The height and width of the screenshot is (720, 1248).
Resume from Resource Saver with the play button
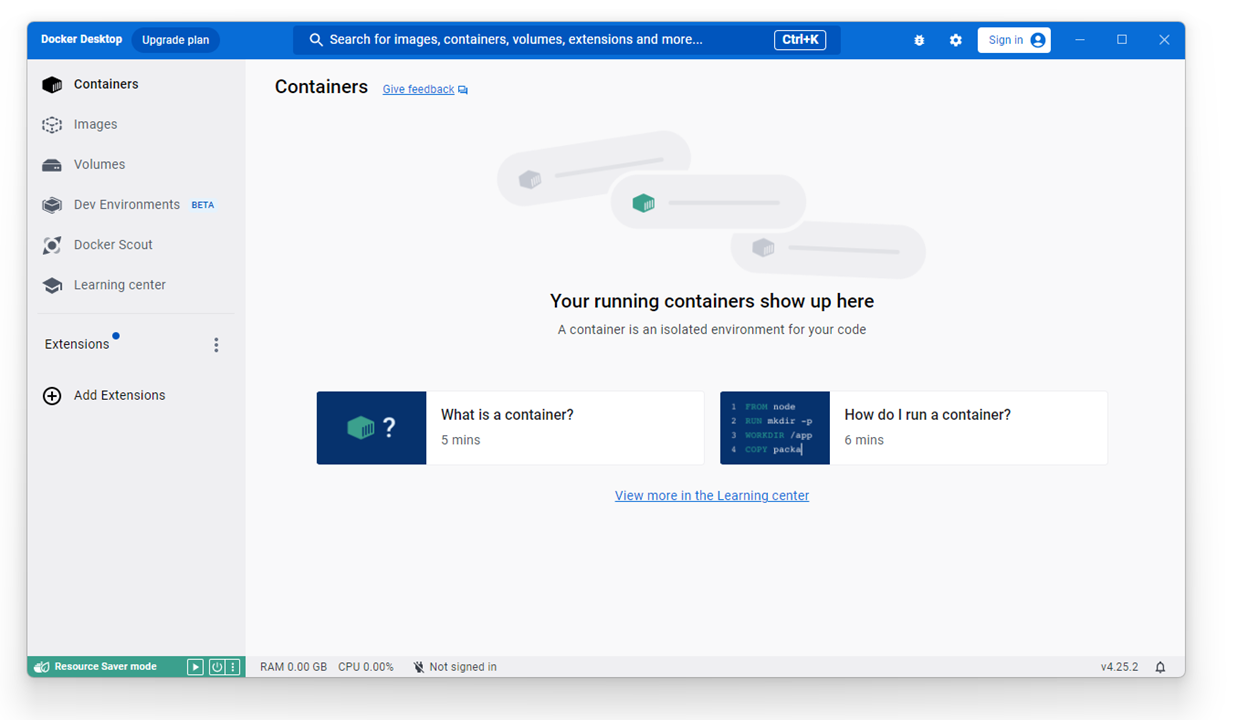pyautogui.click(x=195, y=666)
